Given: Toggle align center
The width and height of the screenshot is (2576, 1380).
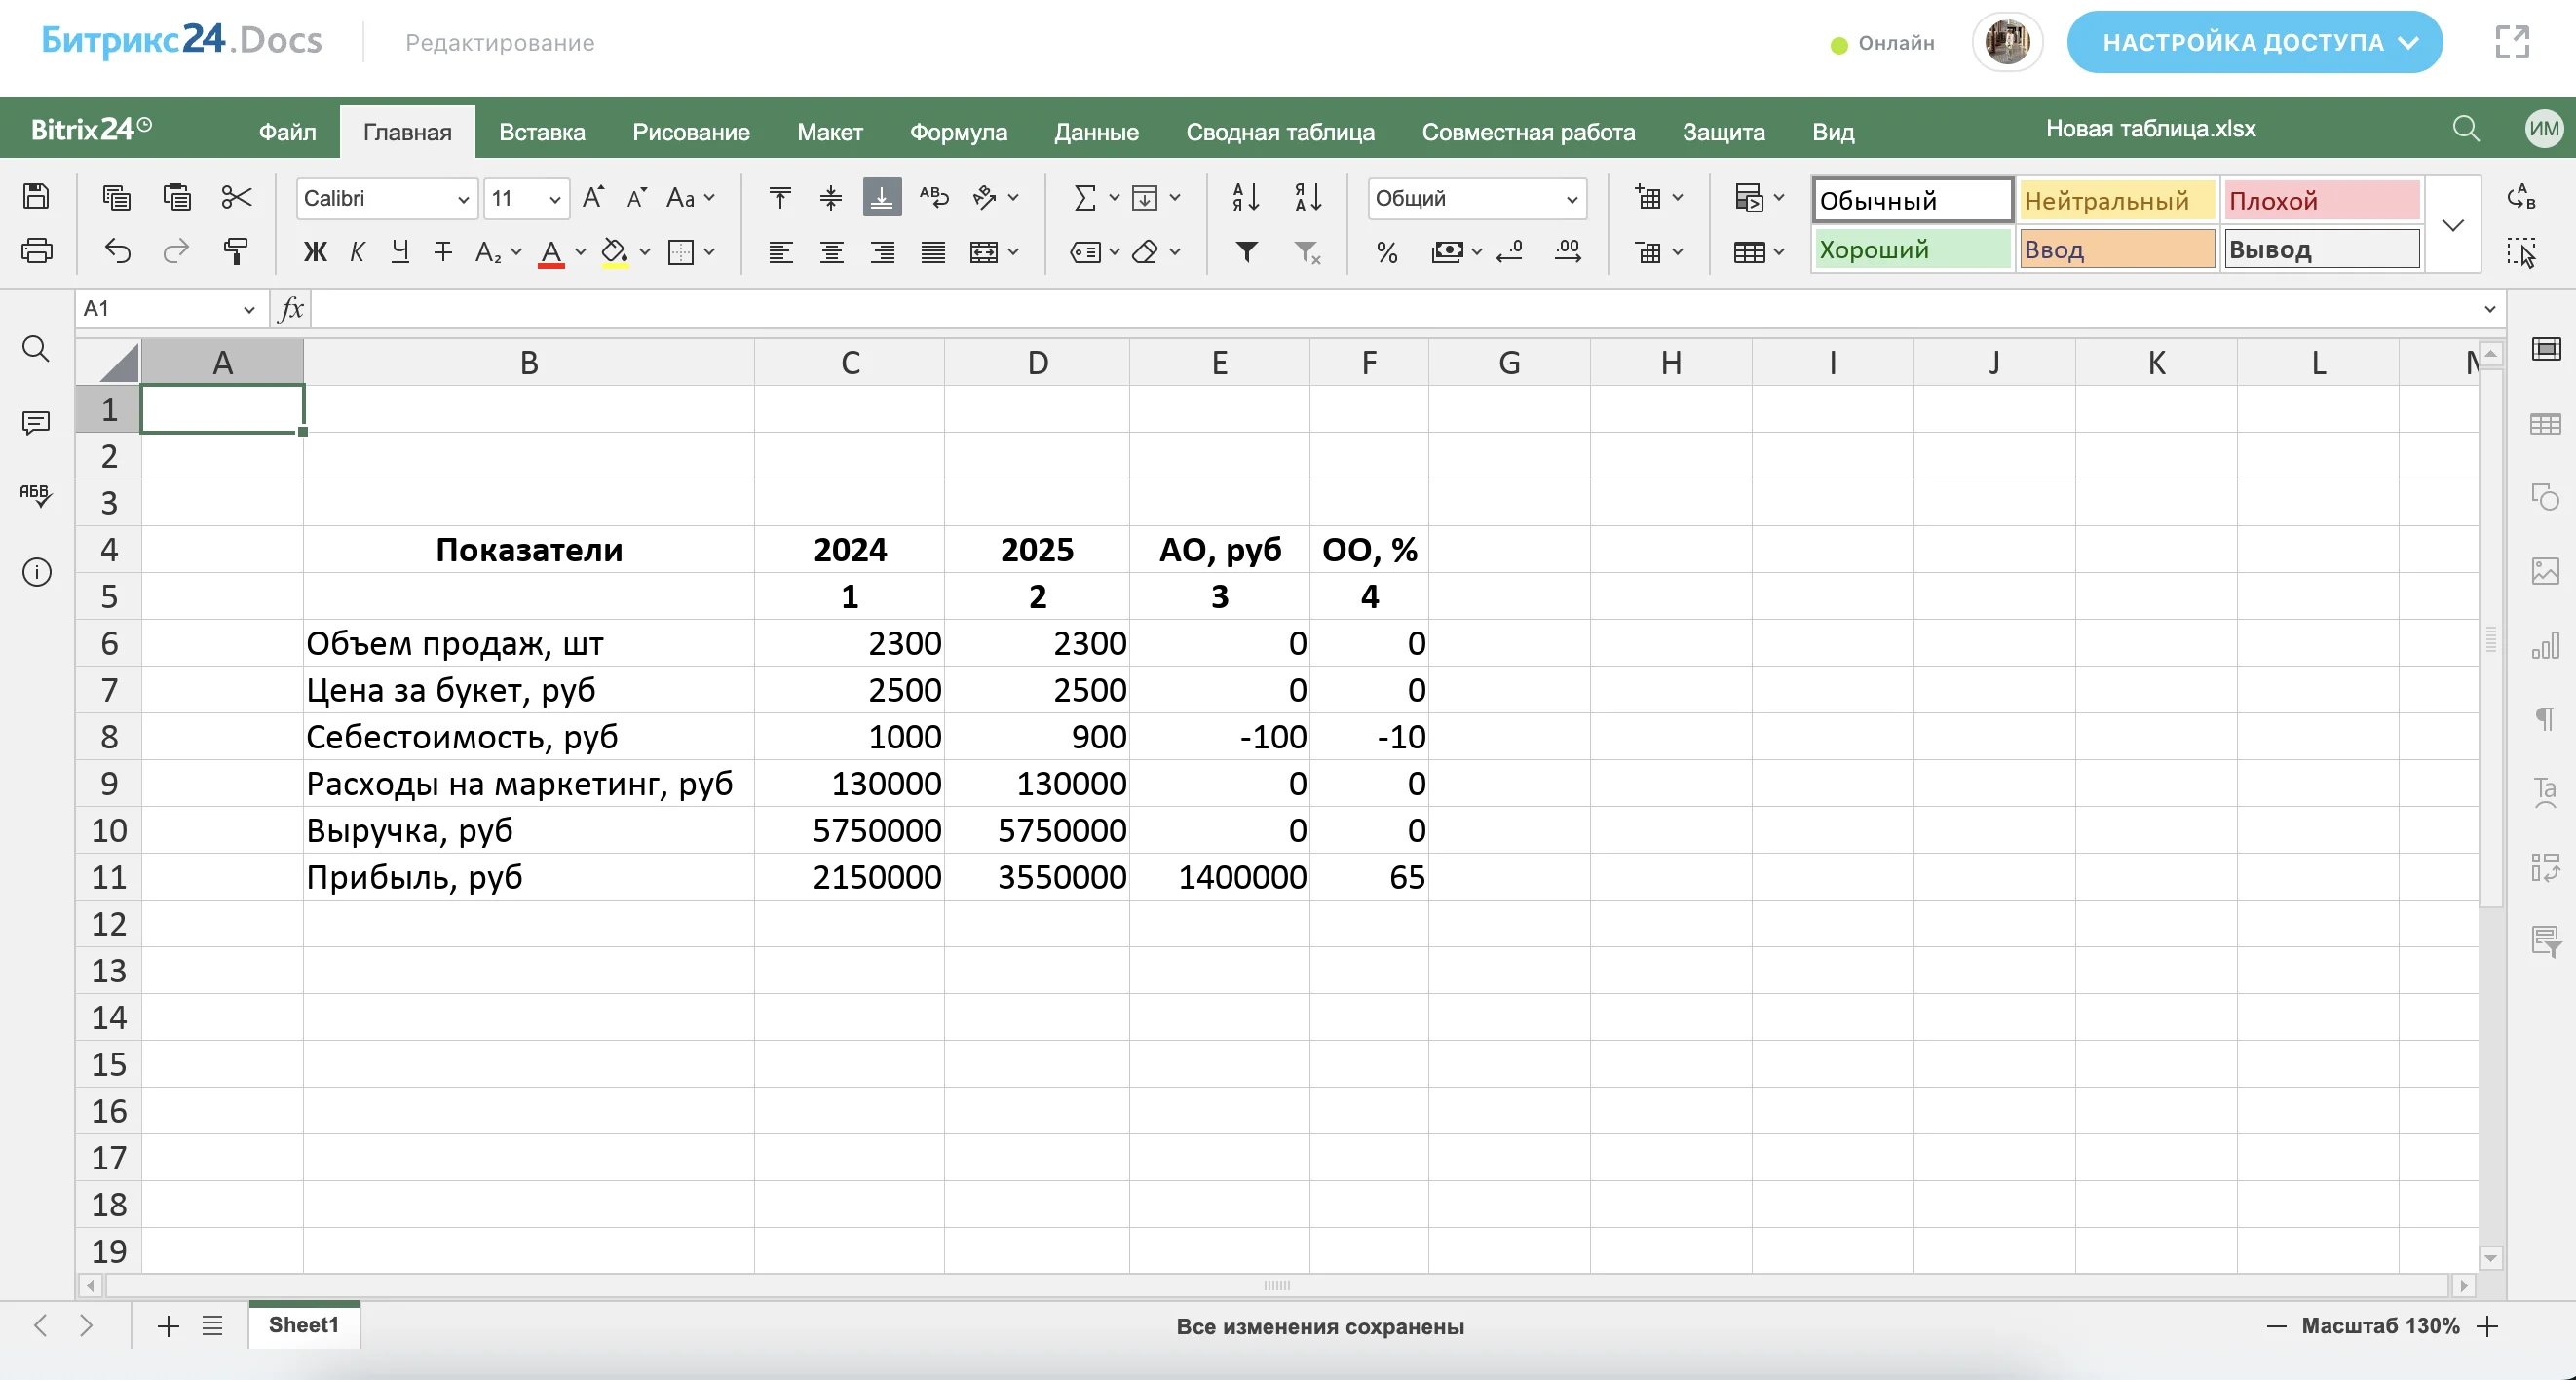Looking at the screenshot, I should tap(831, 252).
